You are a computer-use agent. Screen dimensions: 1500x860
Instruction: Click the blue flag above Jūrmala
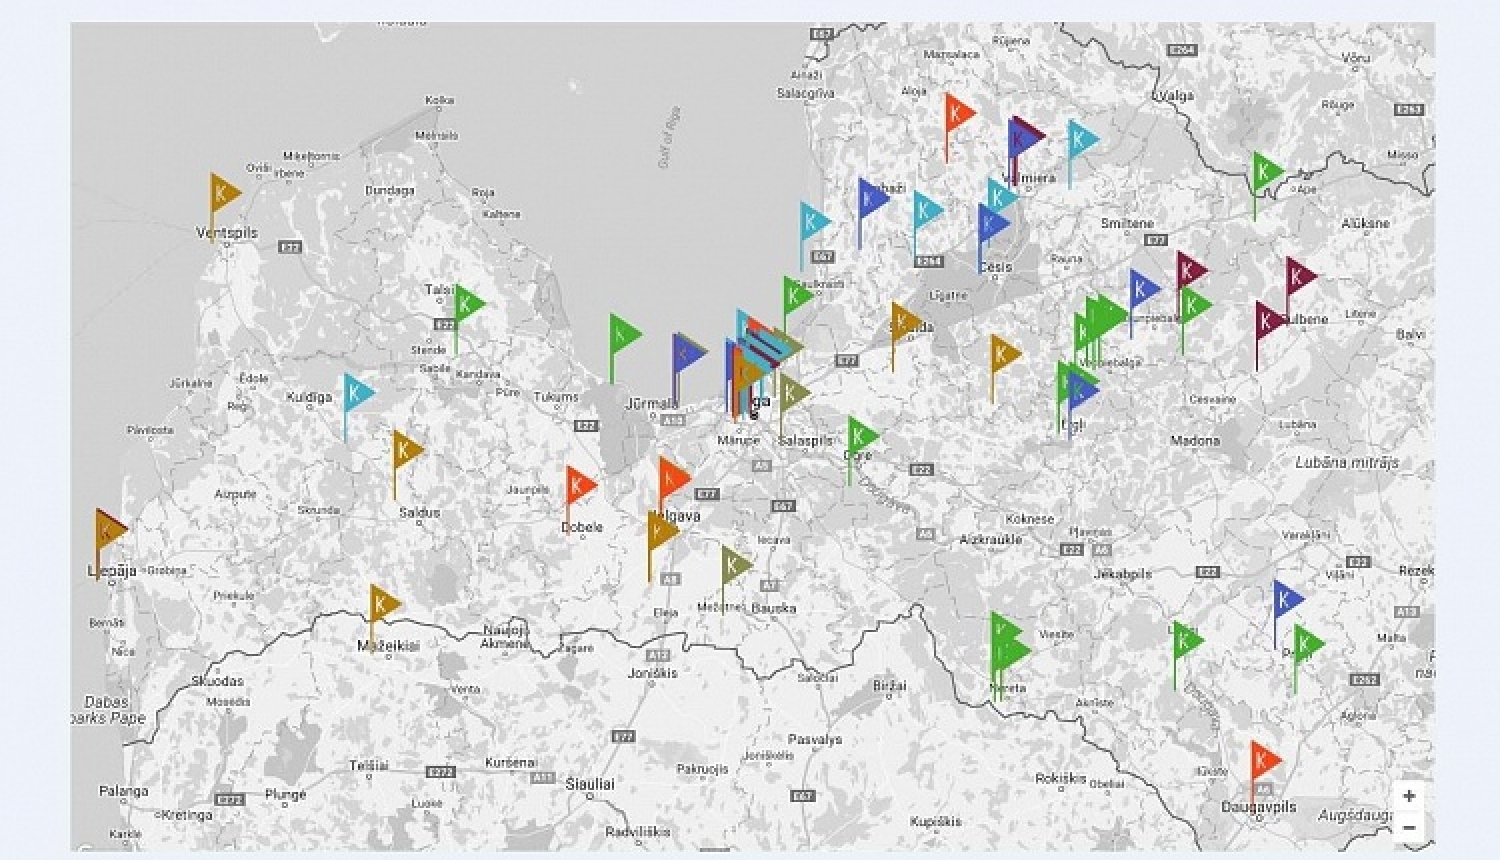coord(688,353)
